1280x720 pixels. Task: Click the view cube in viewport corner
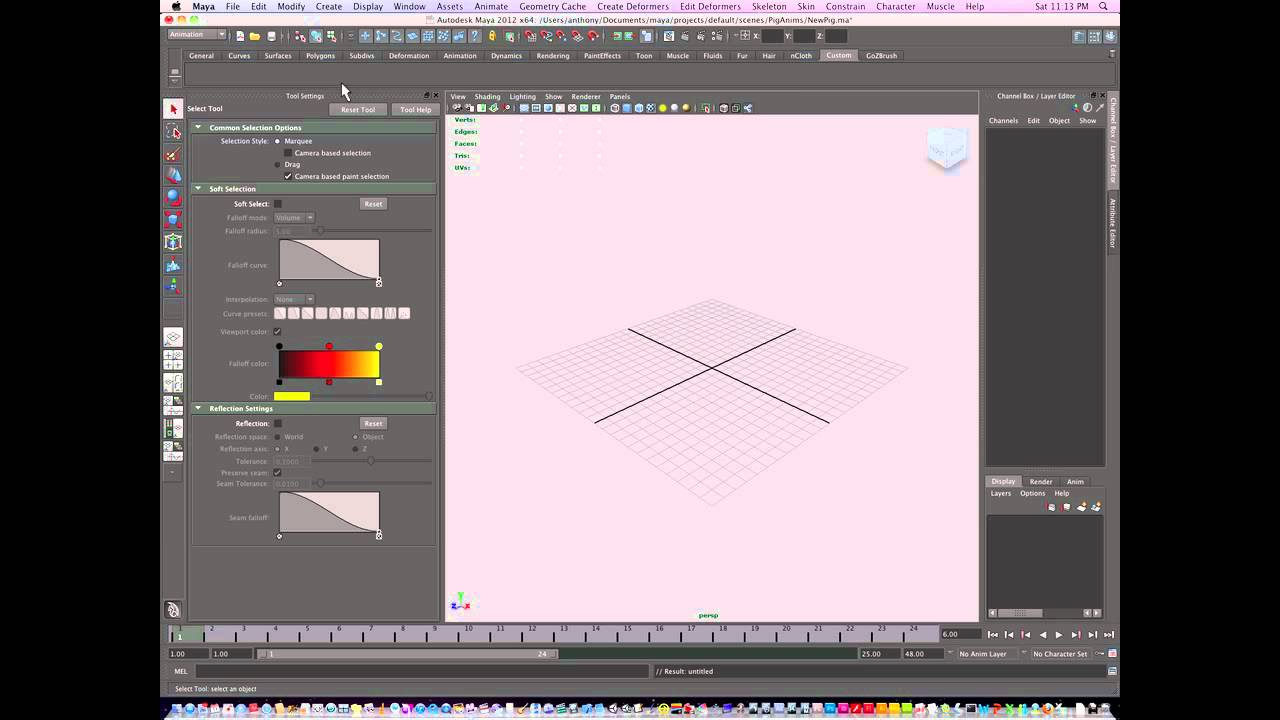946,150
